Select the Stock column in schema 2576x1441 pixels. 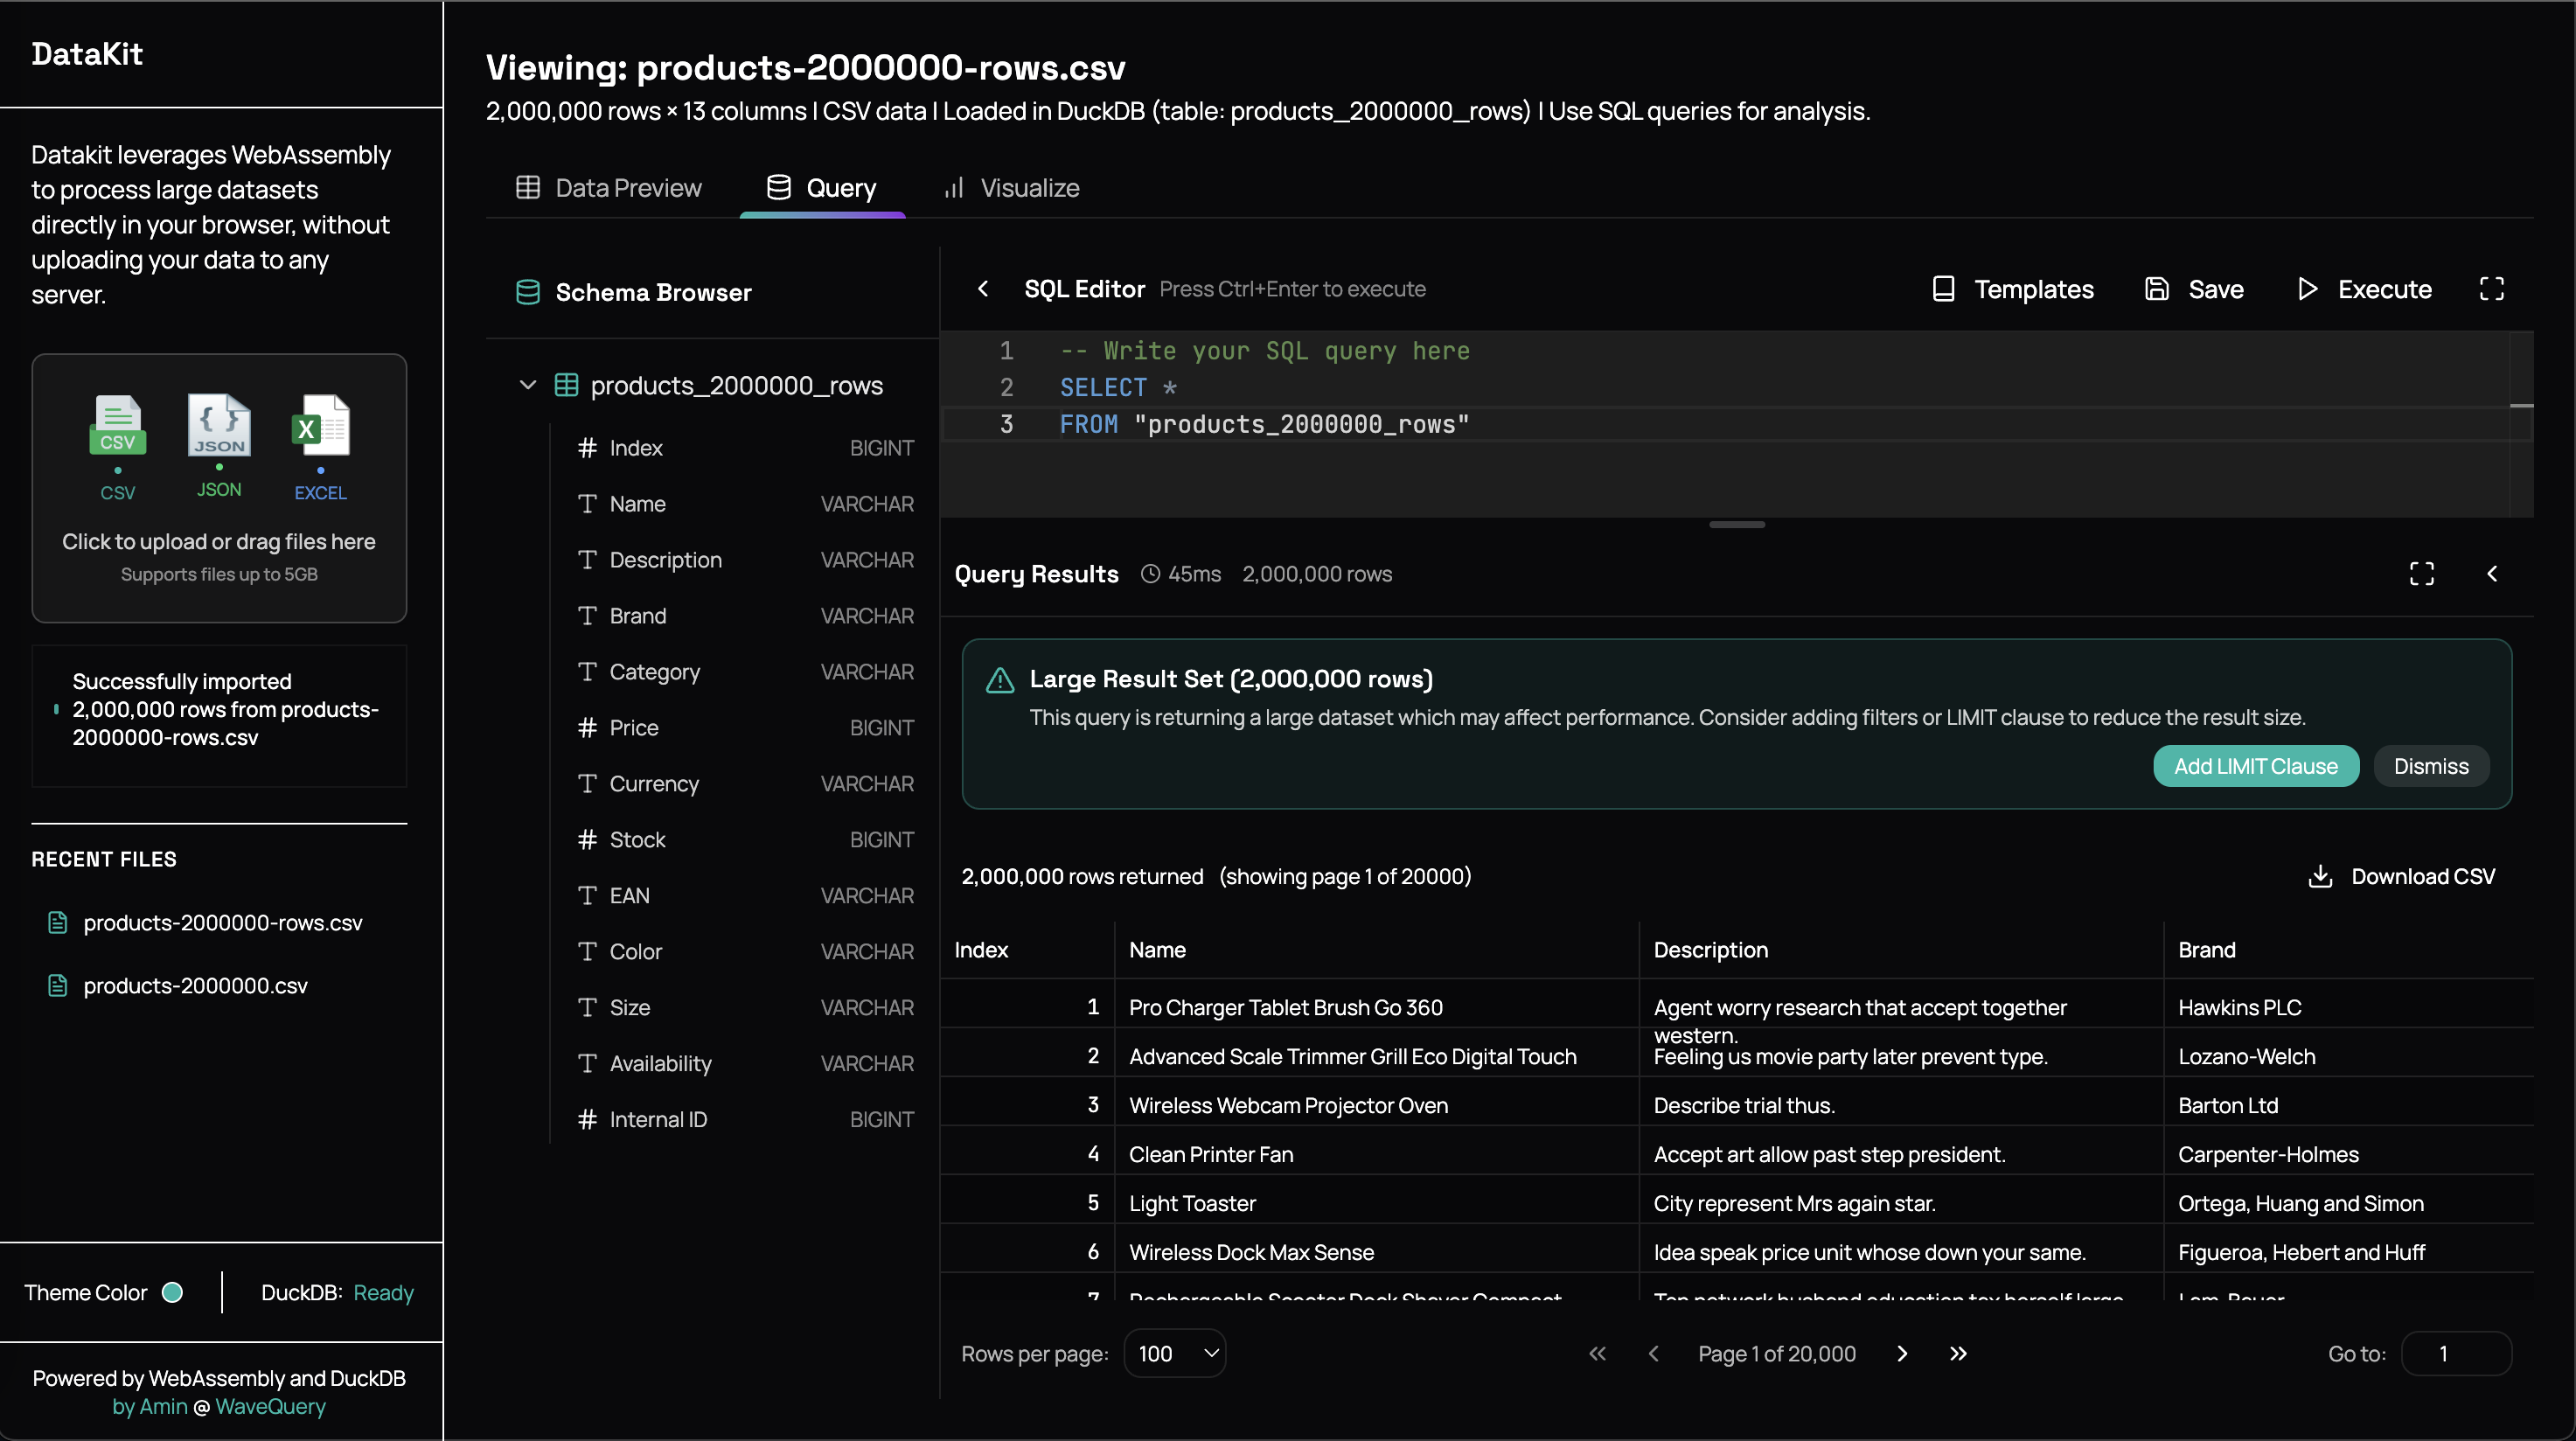coord(745,840)
